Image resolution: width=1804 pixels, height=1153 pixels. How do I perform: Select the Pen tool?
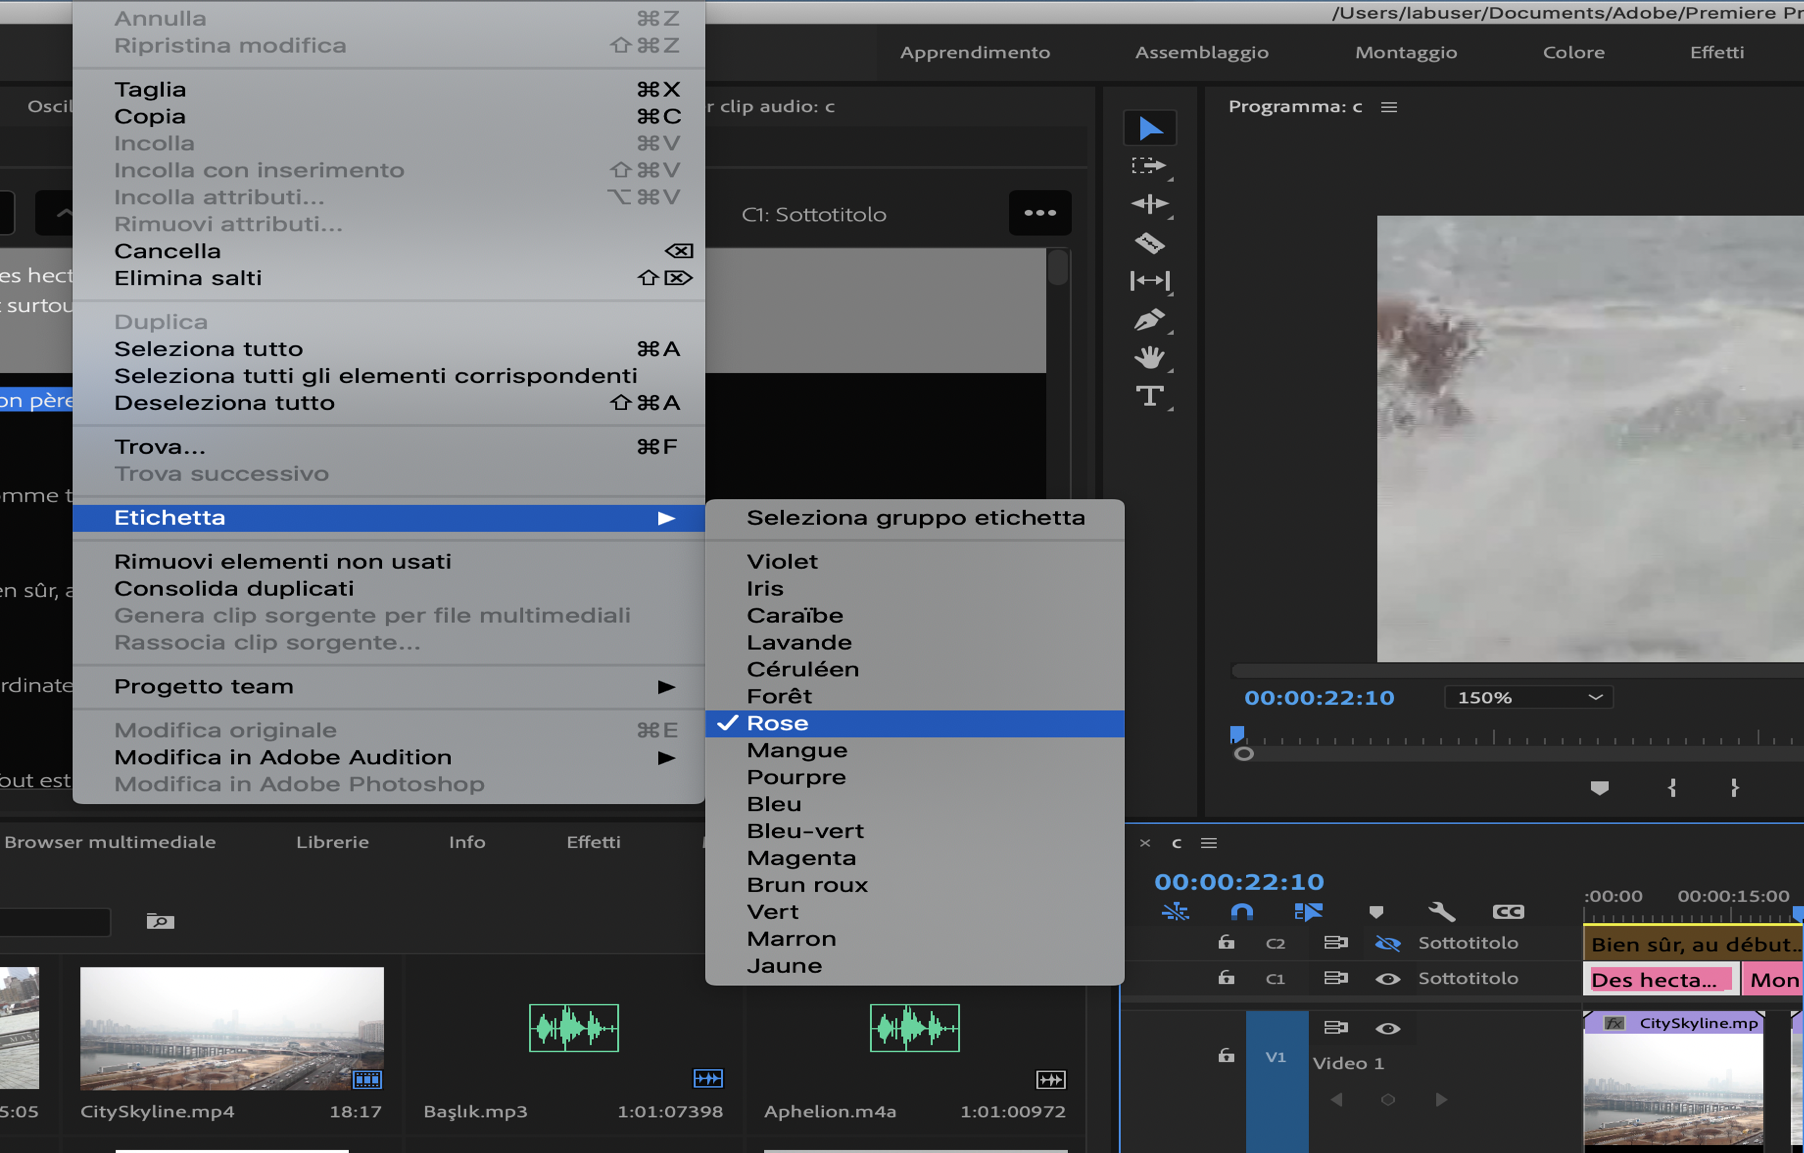coord(1150,320)
